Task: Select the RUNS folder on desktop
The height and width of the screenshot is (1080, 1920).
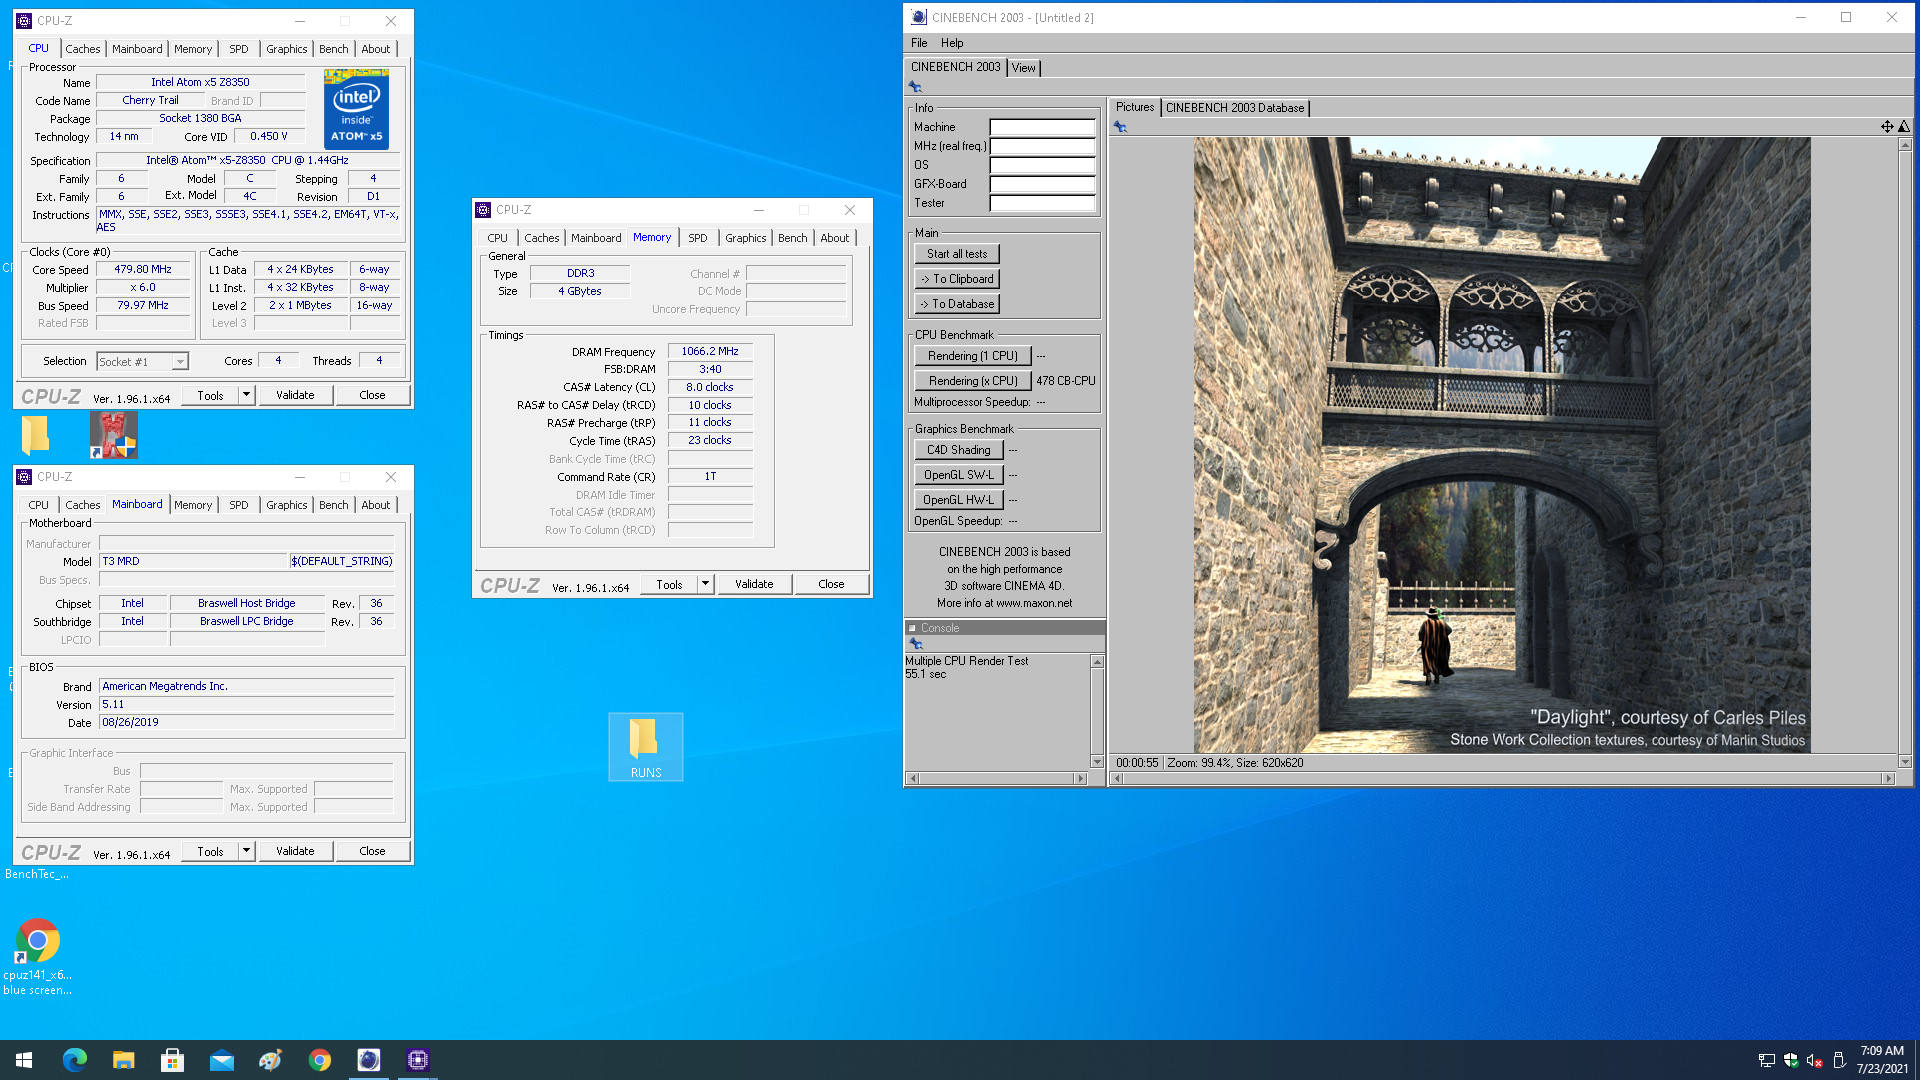Action: (645, 747)
